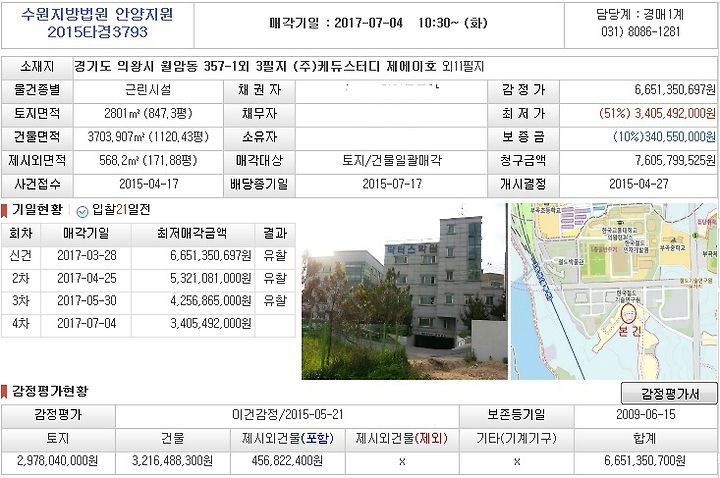Click the 외11필지 text

pos(463,67)
